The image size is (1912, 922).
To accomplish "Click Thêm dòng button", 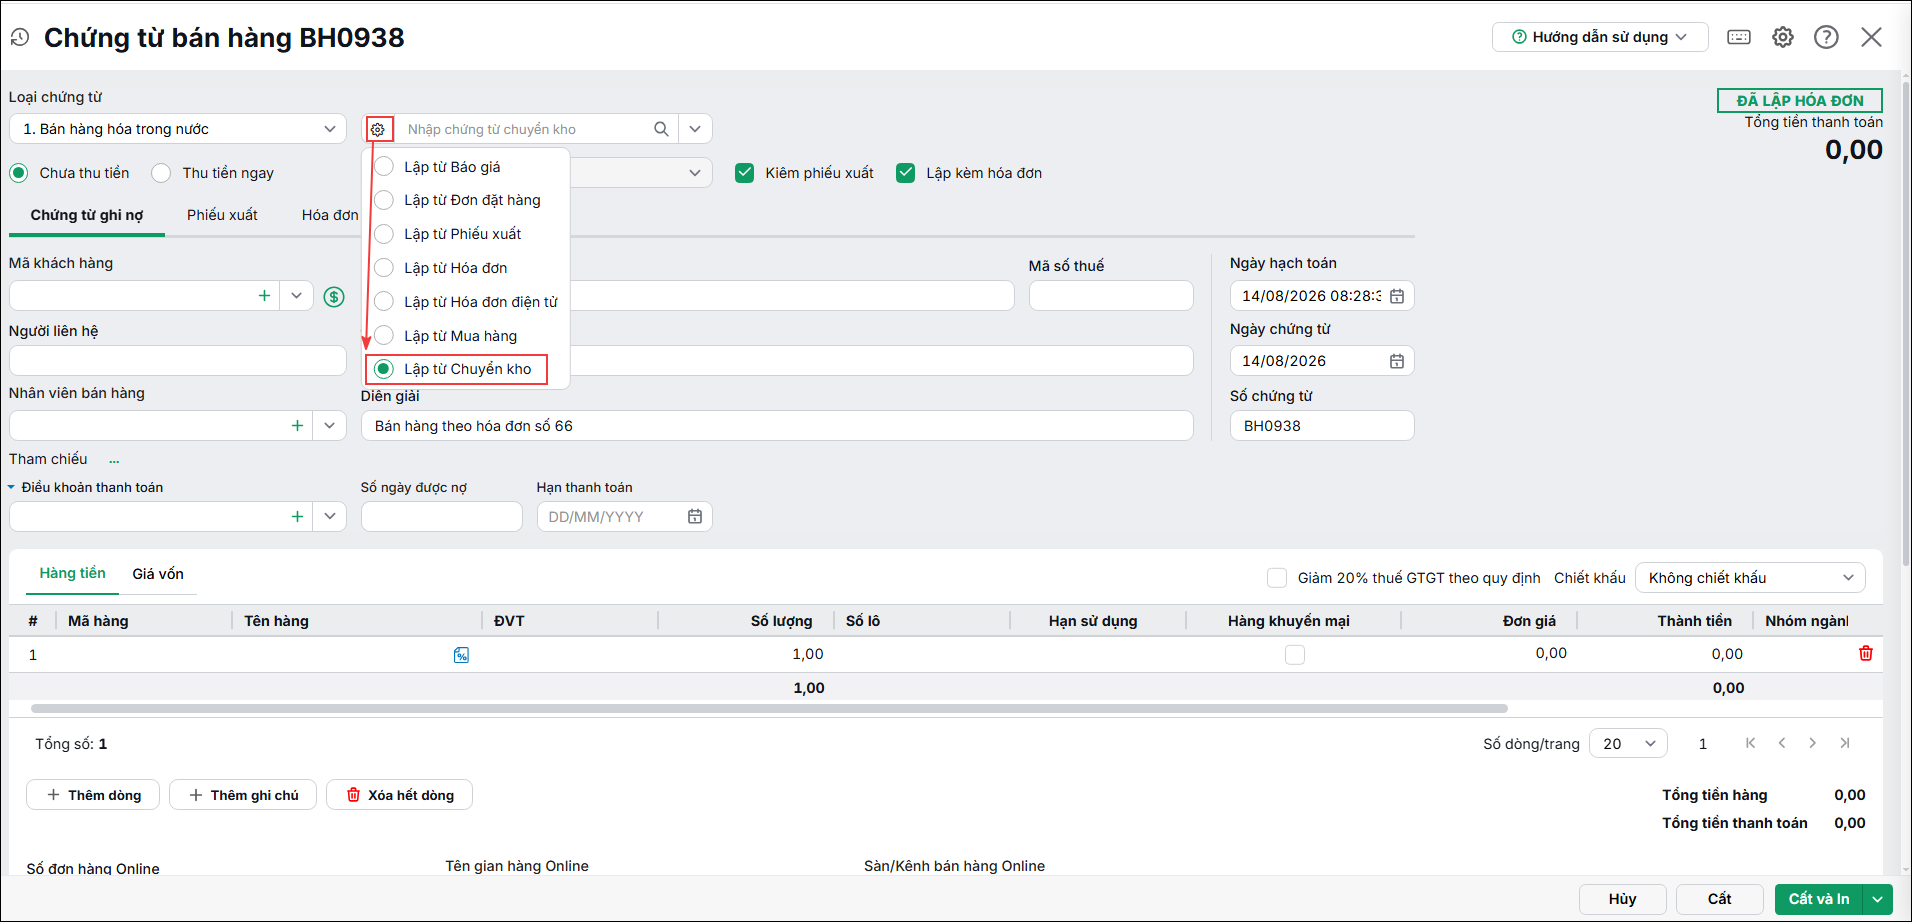I will coord(93,795).
